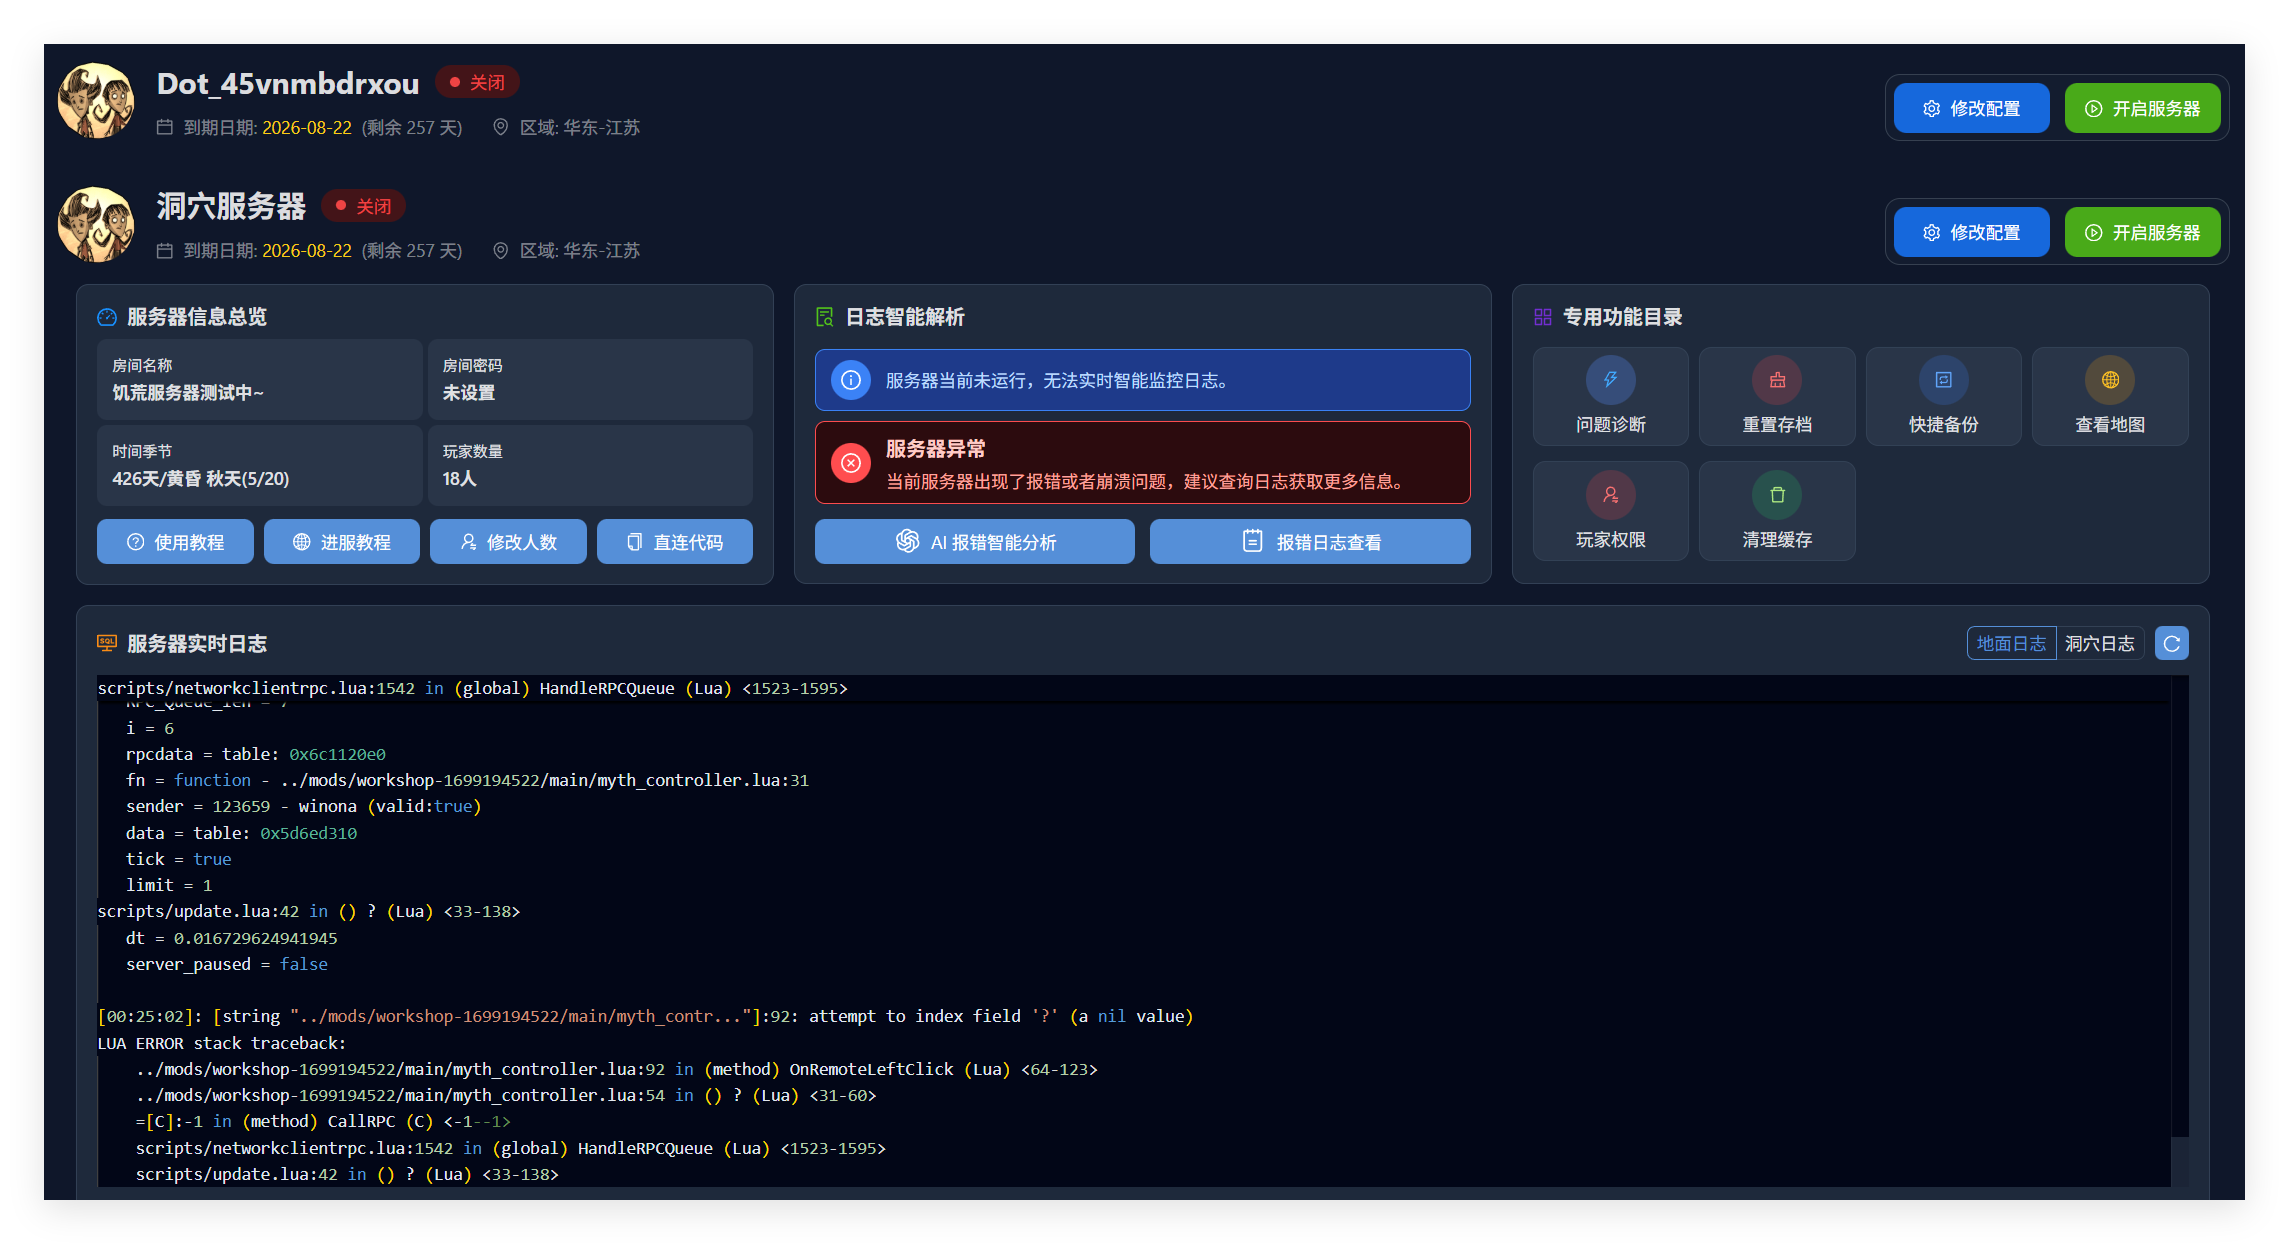Open 报错日志查看 error log viewer
The height and width of the screenshot is (1244, 2289).
(x=1310, y=542)
